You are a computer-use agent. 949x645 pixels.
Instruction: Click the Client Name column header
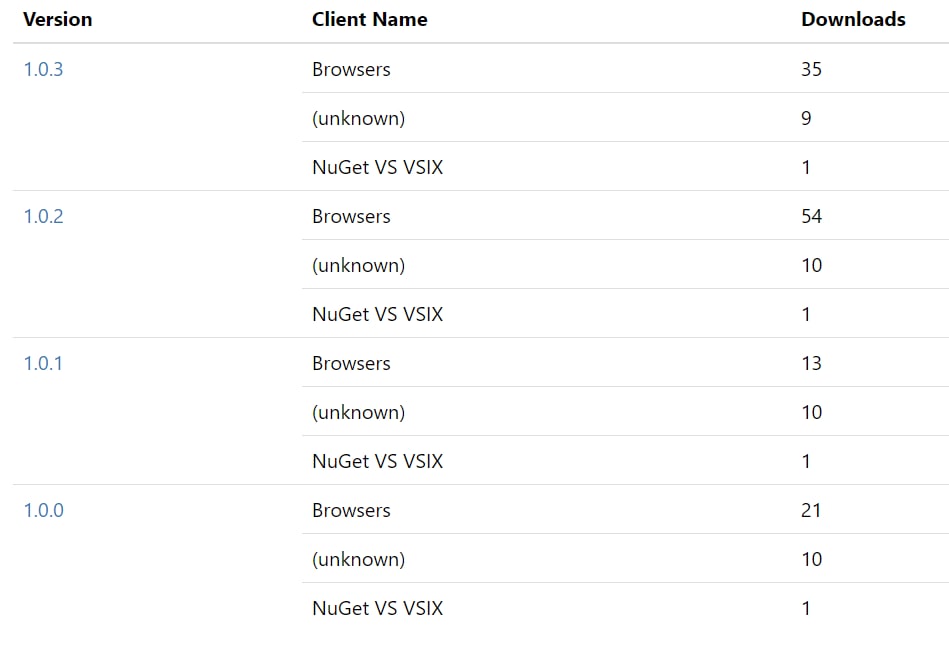pos(369,20)
